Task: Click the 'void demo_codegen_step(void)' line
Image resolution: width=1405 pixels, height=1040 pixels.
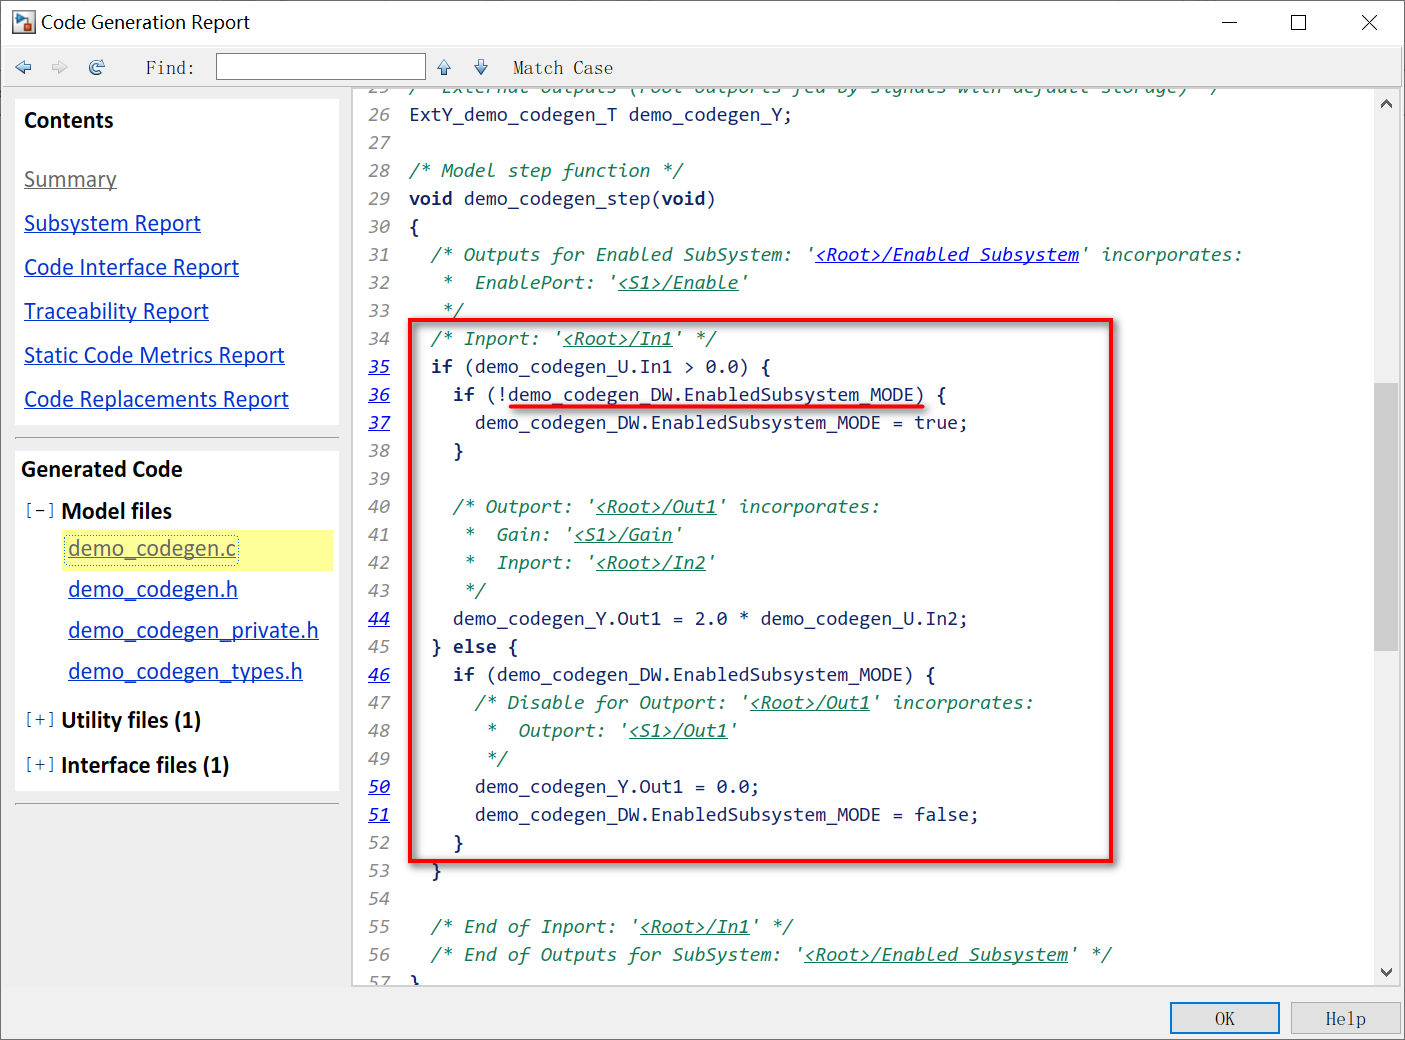Action: [562, 199]
